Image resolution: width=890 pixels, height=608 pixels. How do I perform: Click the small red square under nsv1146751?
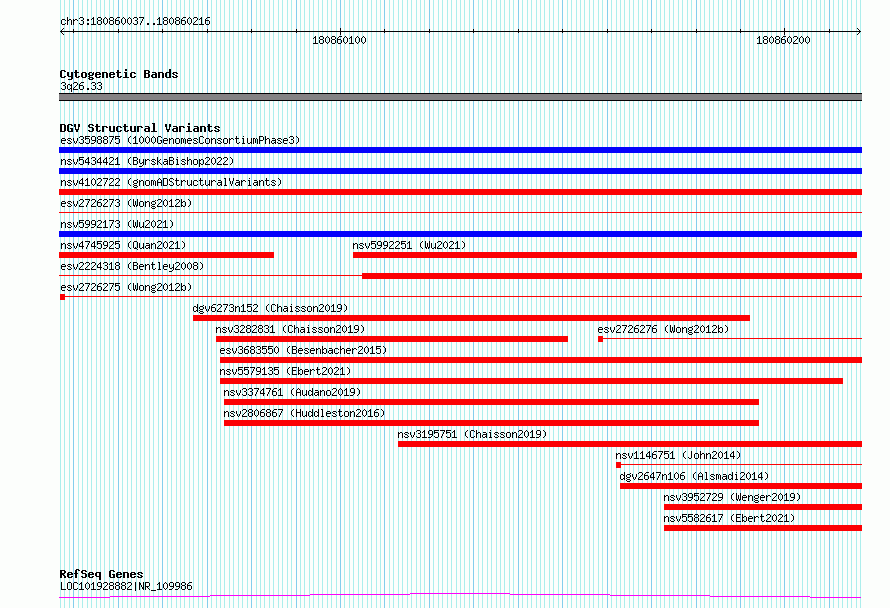[619, 465]
